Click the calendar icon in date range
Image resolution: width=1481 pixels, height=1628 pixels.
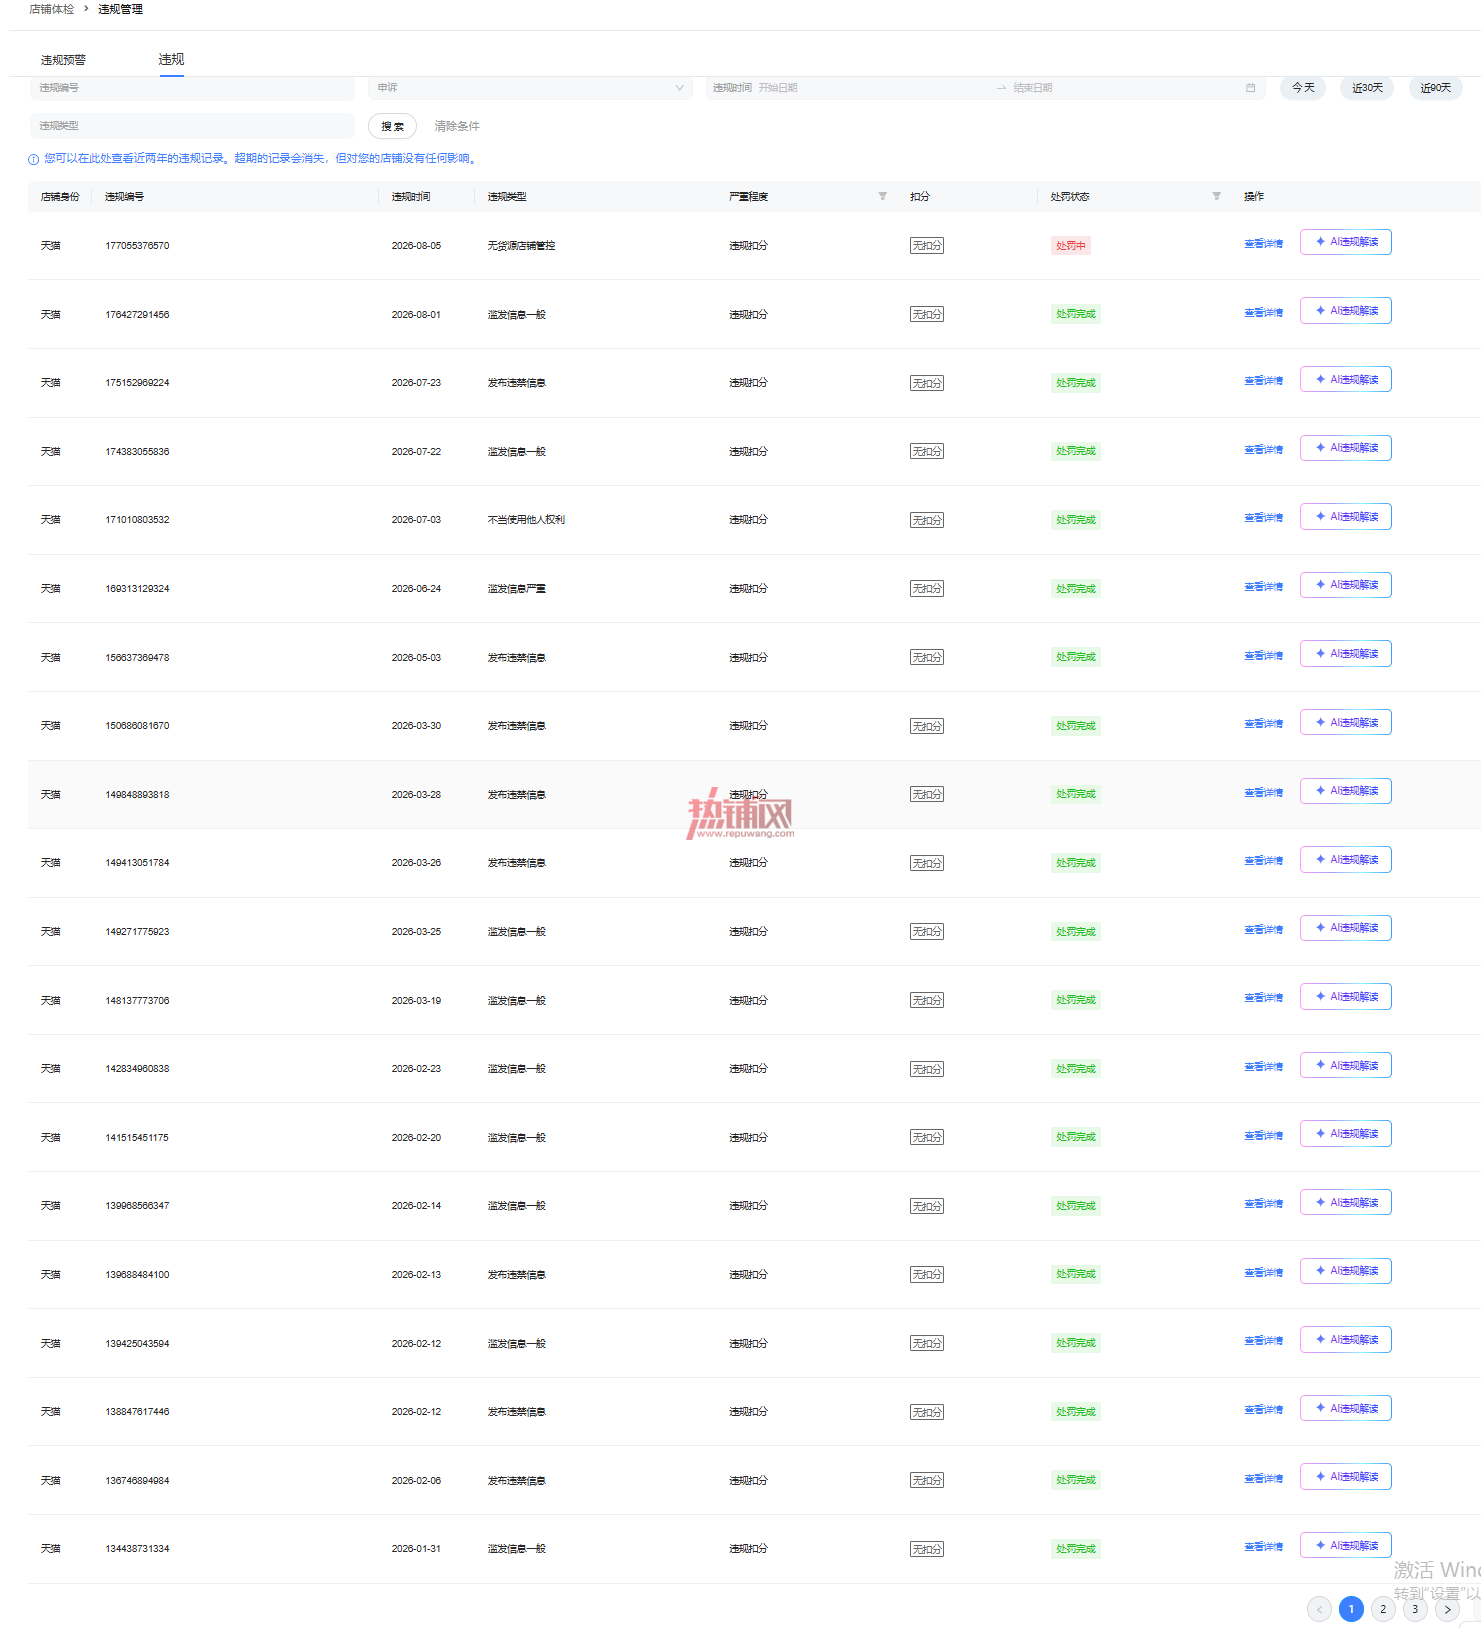[1250, 88]
